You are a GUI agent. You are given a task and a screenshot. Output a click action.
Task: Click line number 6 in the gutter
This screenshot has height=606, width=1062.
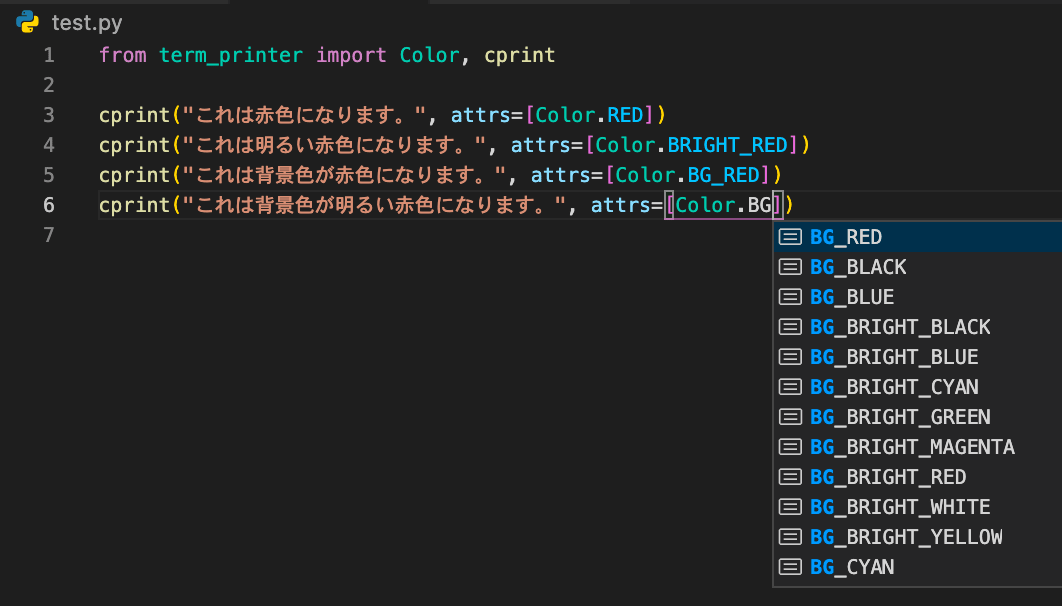pos(49,204)
